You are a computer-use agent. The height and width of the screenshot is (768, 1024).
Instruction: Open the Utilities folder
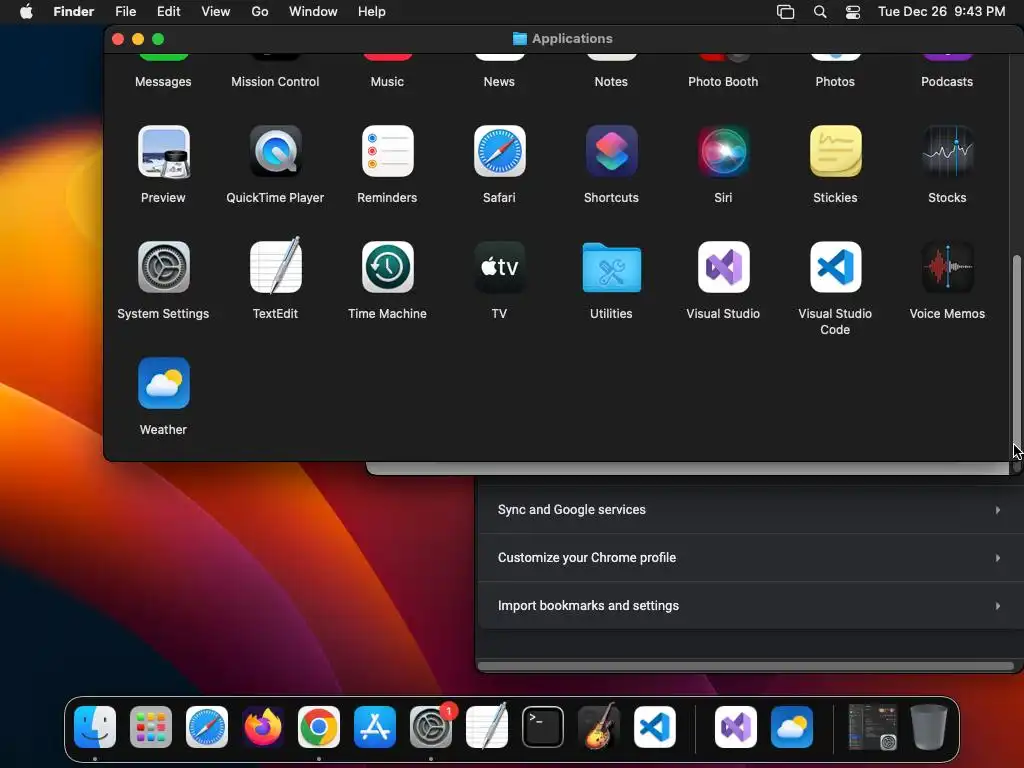[x=611, y=267]
